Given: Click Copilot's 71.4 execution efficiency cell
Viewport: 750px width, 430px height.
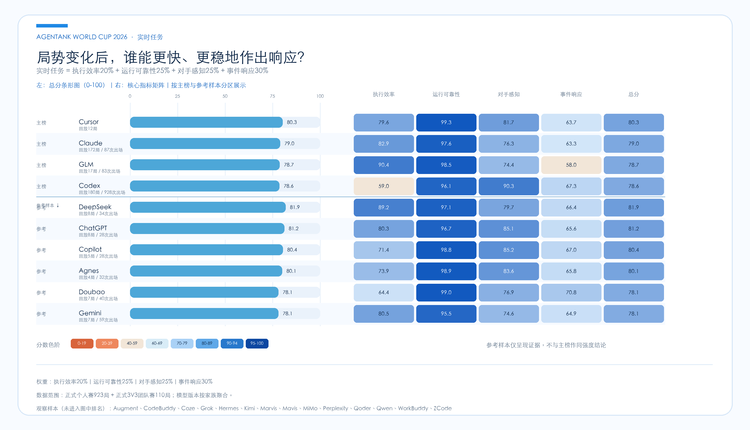Looking at the screenshot, I should click(384, 250).
